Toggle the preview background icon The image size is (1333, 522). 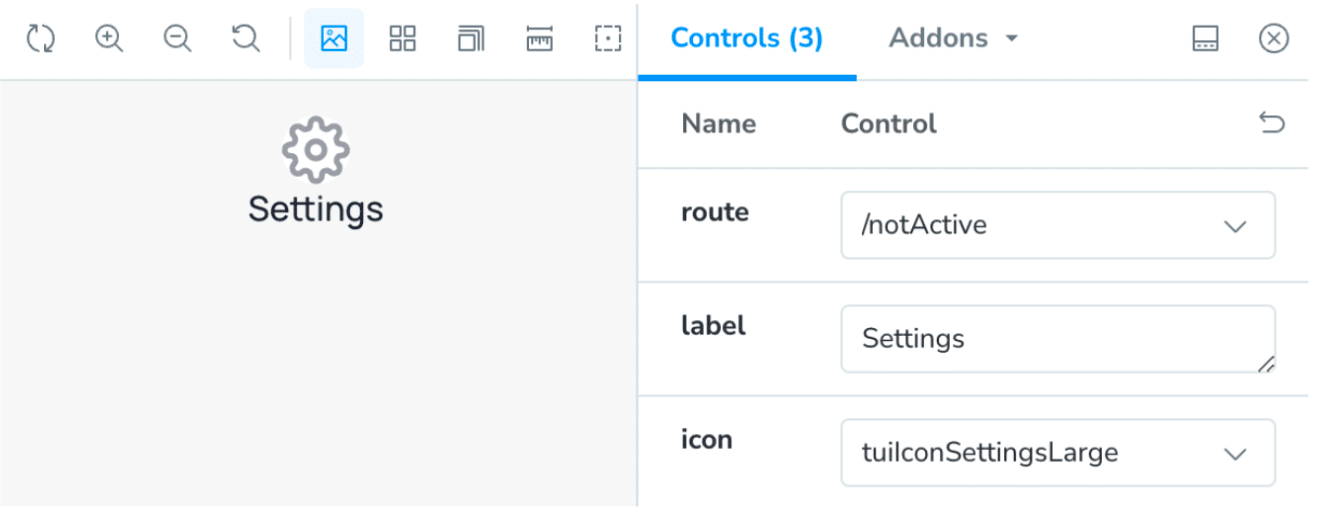click(333, 39)
